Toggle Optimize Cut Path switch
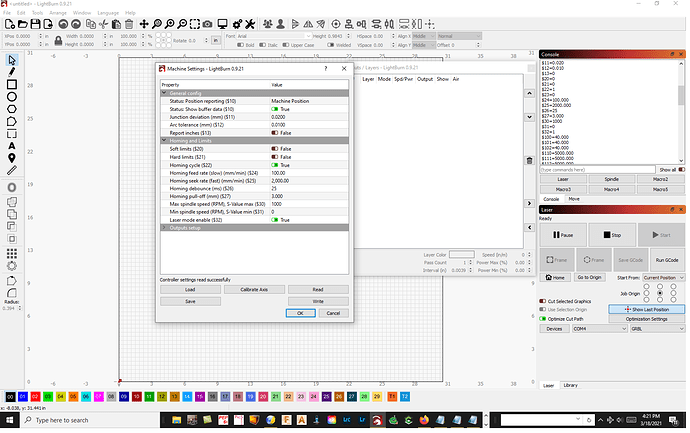 [x=543, y=319]
